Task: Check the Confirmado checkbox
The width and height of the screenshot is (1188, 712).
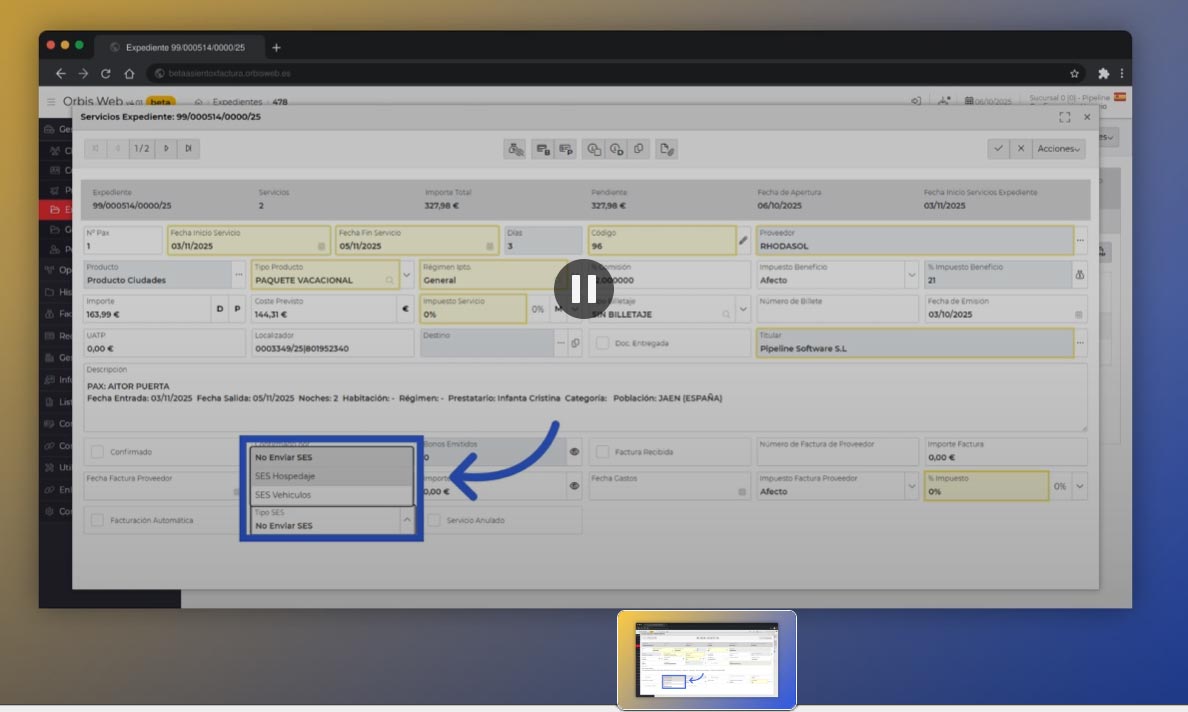Action: tap(97, 452)
